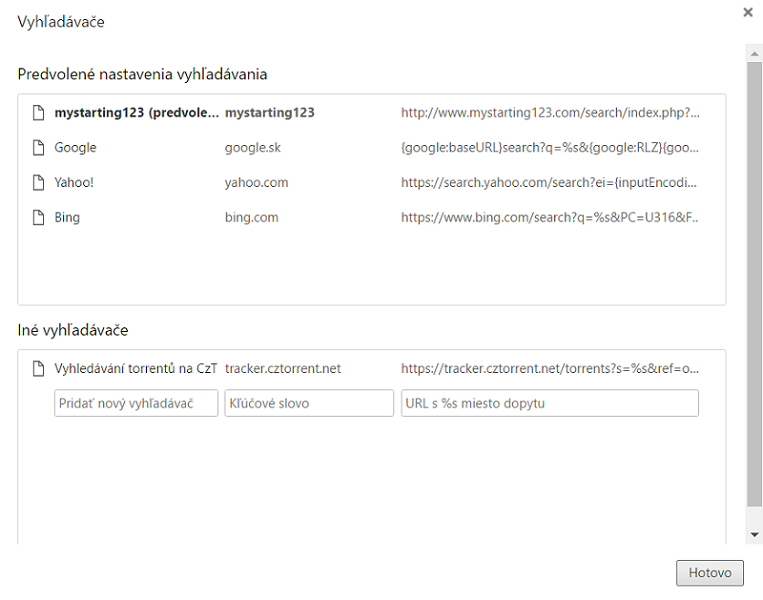Click the Yahoo search URL text

pyautogui.click(x=550, y=183)
